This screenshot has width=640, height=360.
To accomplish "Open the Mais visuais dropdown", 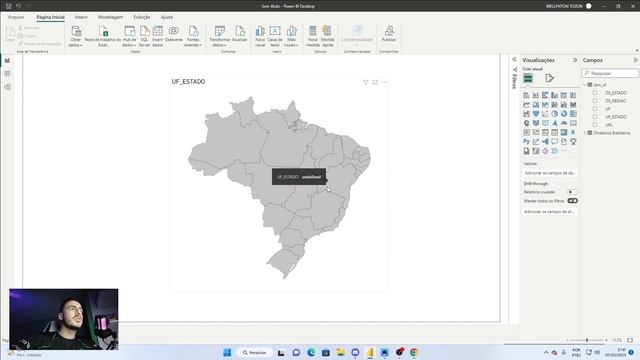I will [x=291, y=37].
